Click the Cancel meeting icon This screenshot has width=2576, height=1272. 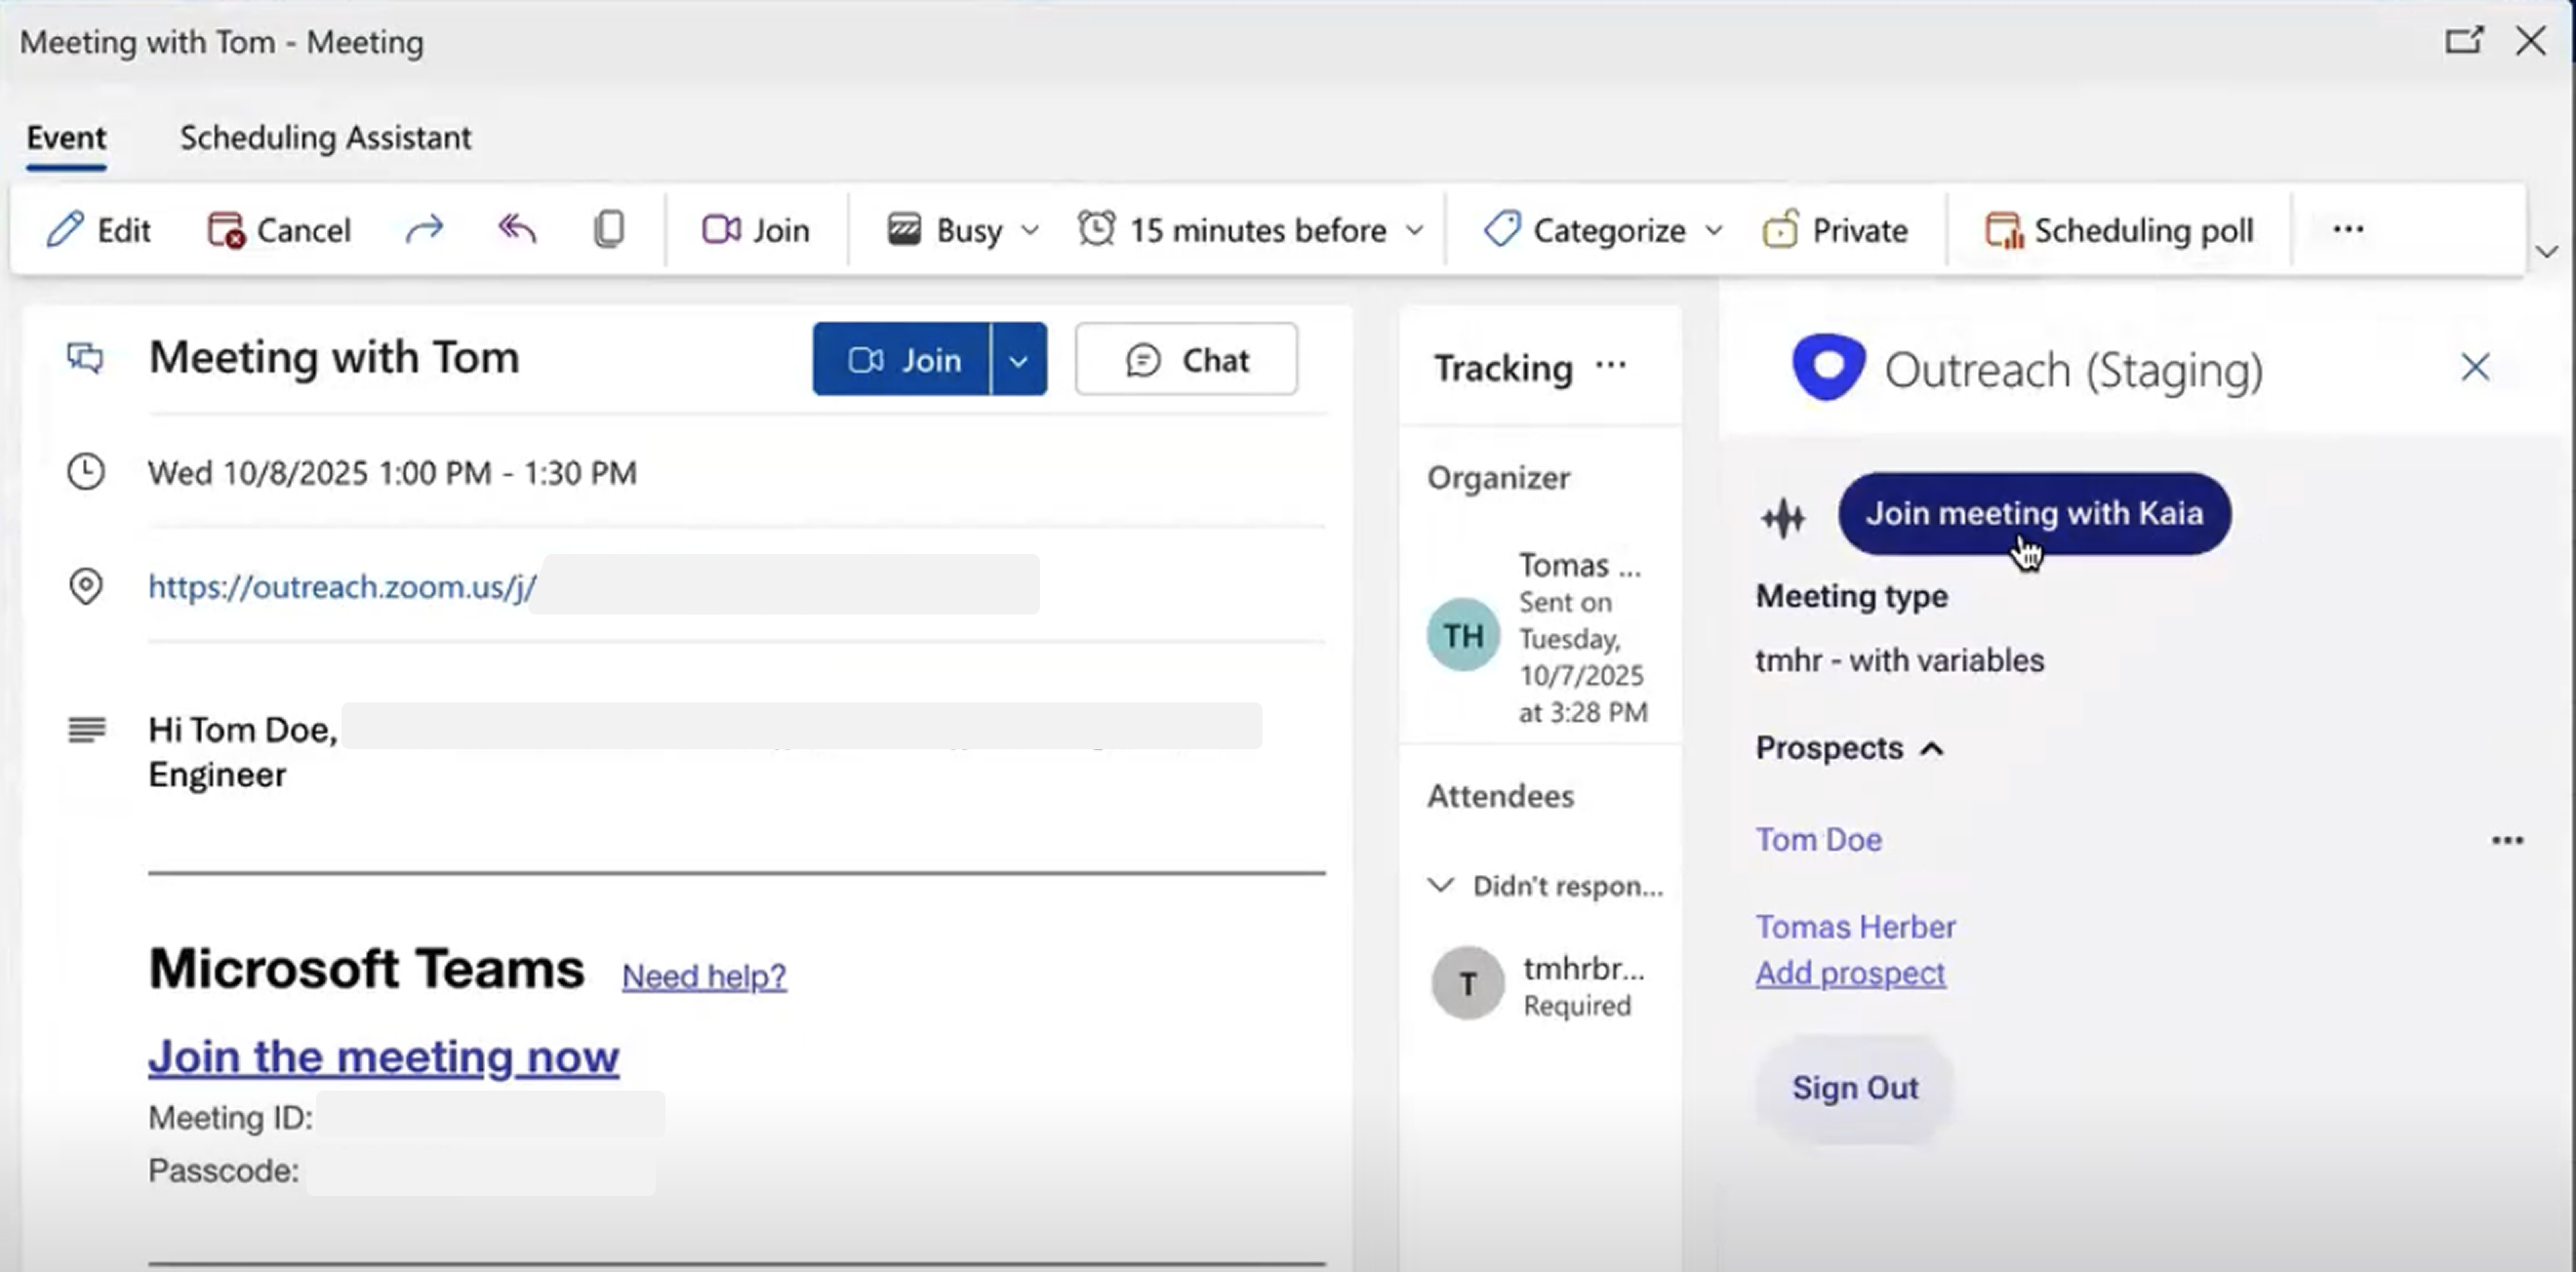tap(225, 230)
